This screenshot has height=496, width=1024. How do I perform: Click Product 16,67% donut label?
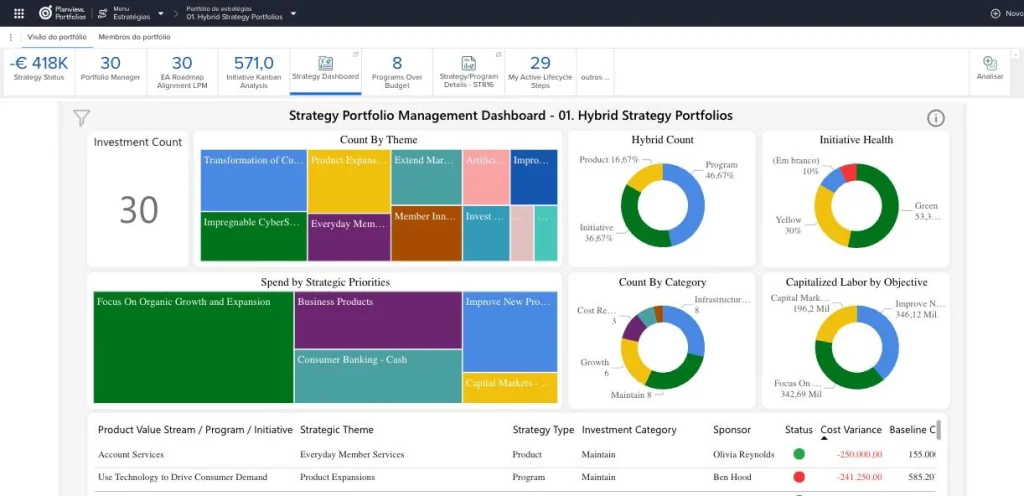tap(609, 159)
